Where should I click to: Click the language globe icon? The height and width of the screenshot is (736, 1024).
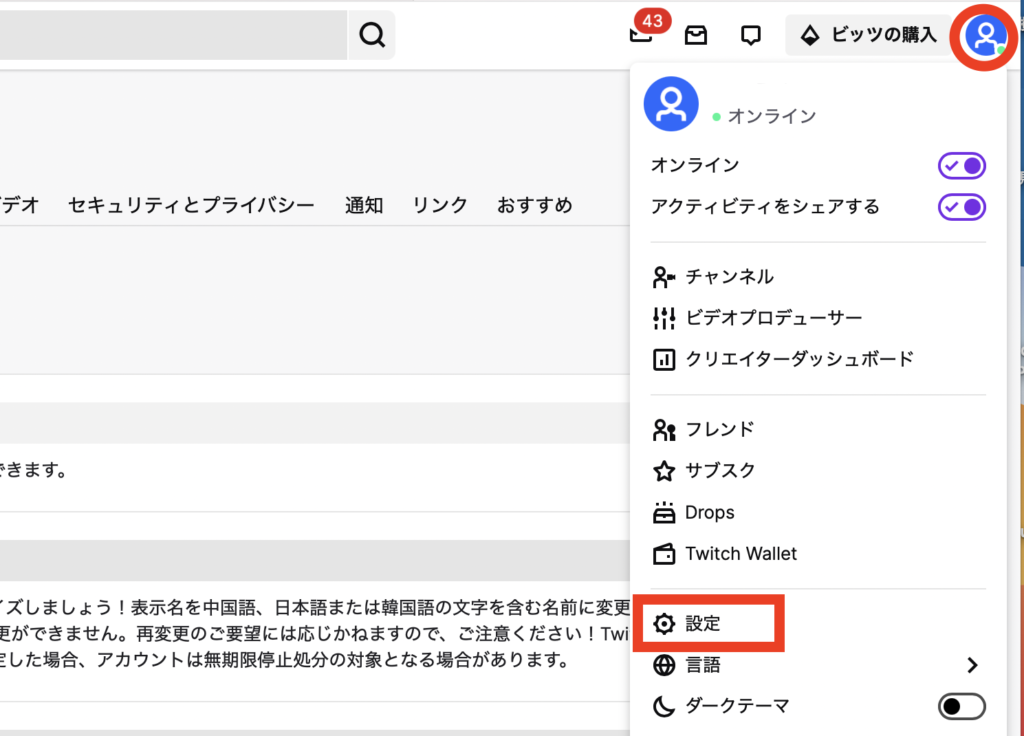(664, 665)
